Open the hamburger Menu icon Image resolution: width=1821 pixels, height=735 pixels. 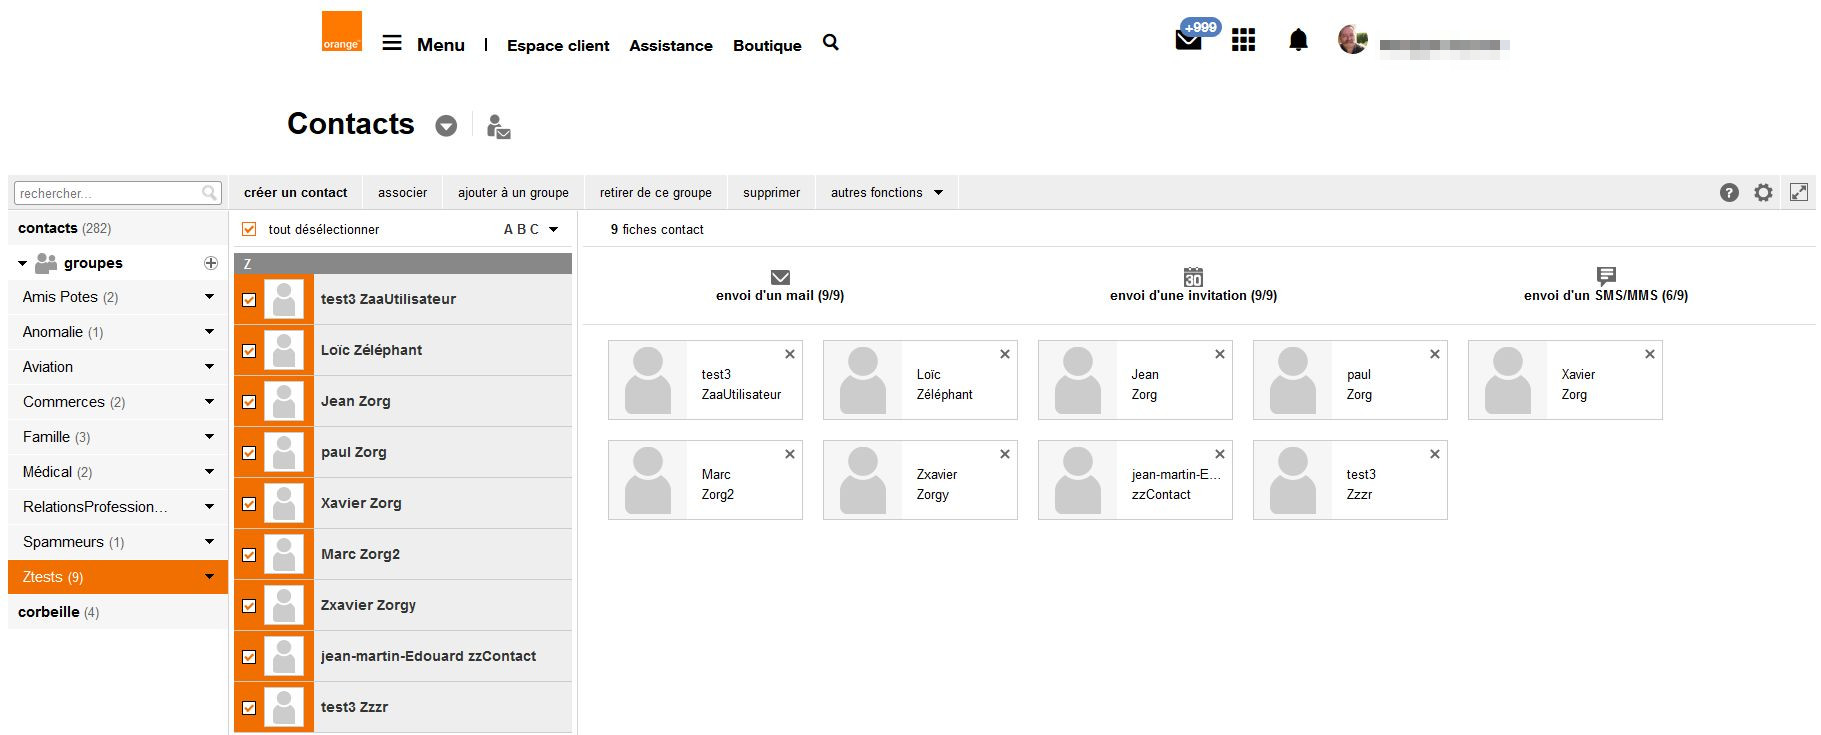pos(392,43)
